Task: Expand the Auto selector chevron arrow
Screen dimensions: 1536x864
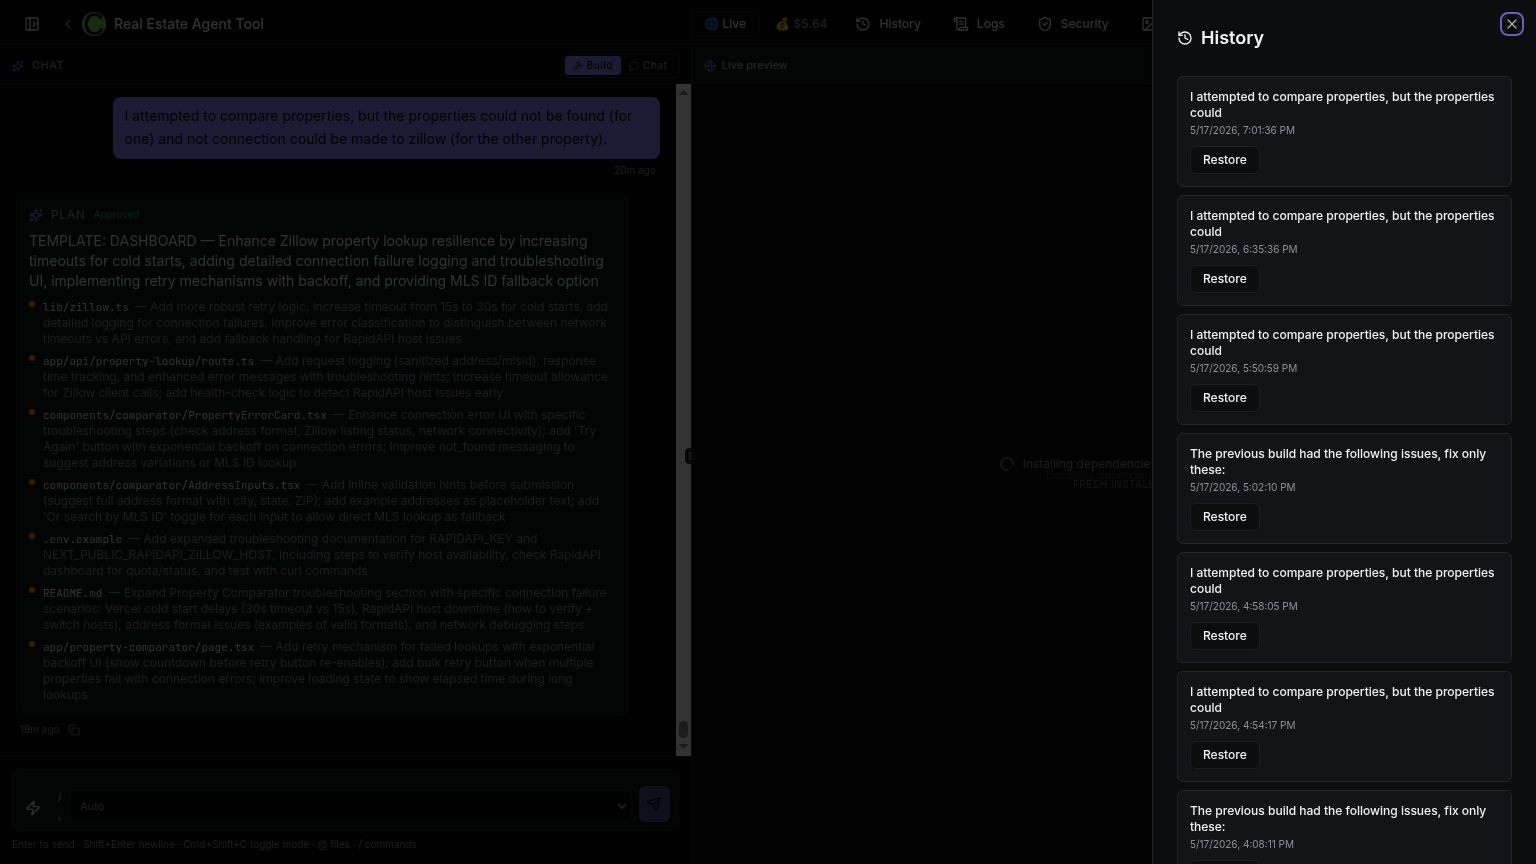Action: pos(621,806)
